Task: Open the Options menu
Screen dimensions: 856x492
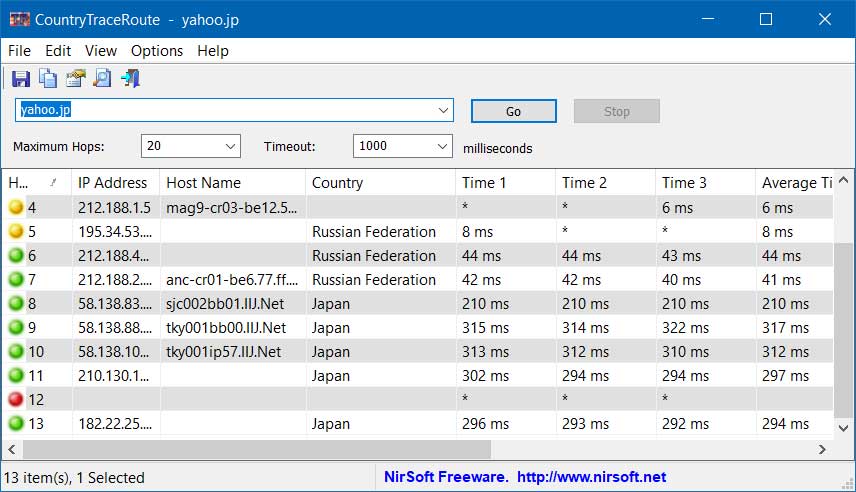Action: click(157, 51)
